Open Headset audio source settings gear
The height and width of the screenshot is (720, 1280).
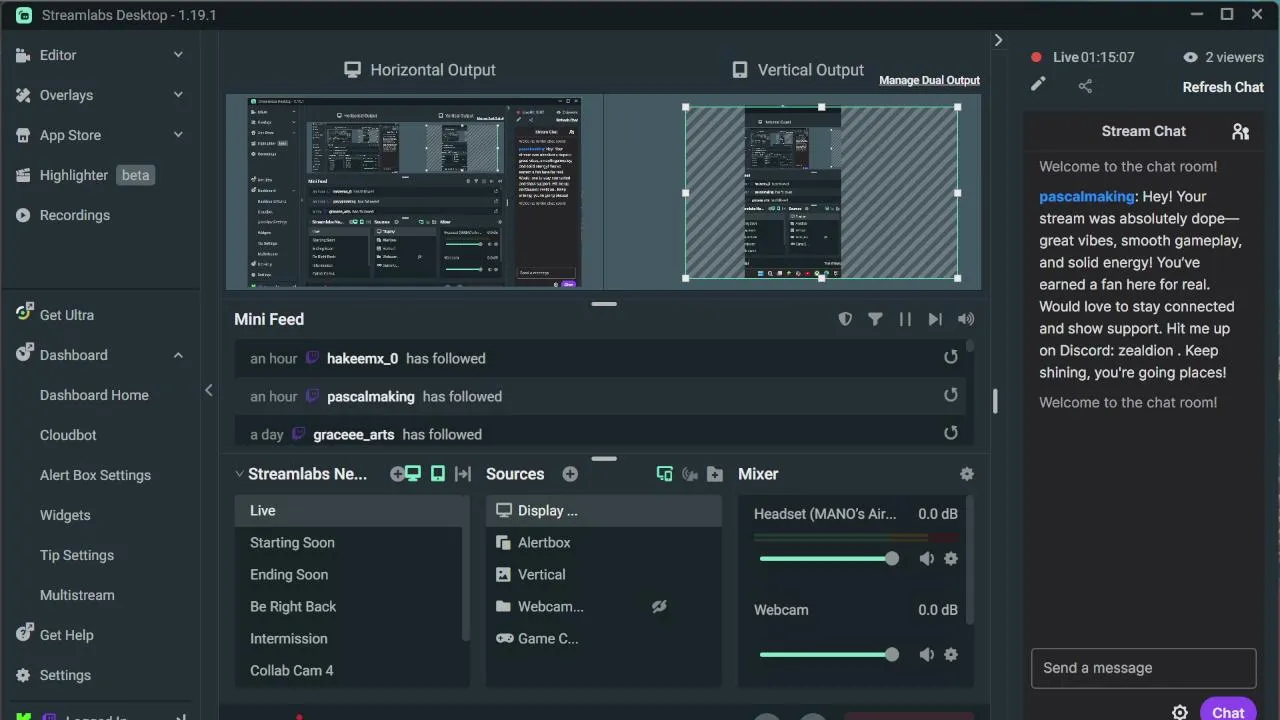pyautogui.click(x=951, y=559)
